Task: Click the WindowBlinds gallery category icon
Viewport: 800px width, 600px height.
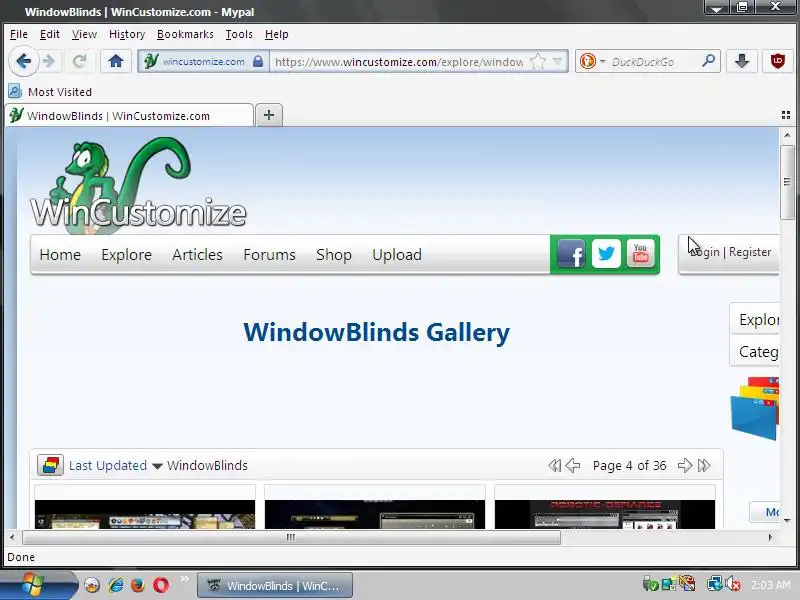Action: pos(50,465)
